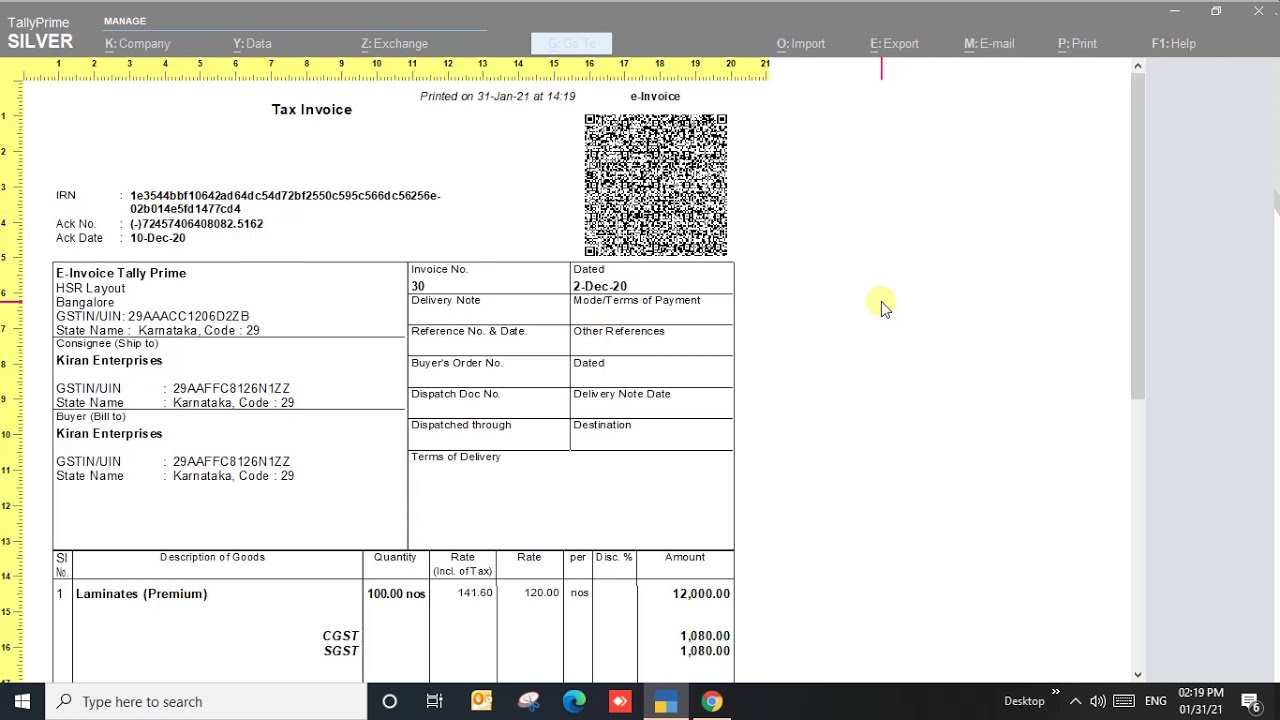Click the CGST label

pos(340,636)
